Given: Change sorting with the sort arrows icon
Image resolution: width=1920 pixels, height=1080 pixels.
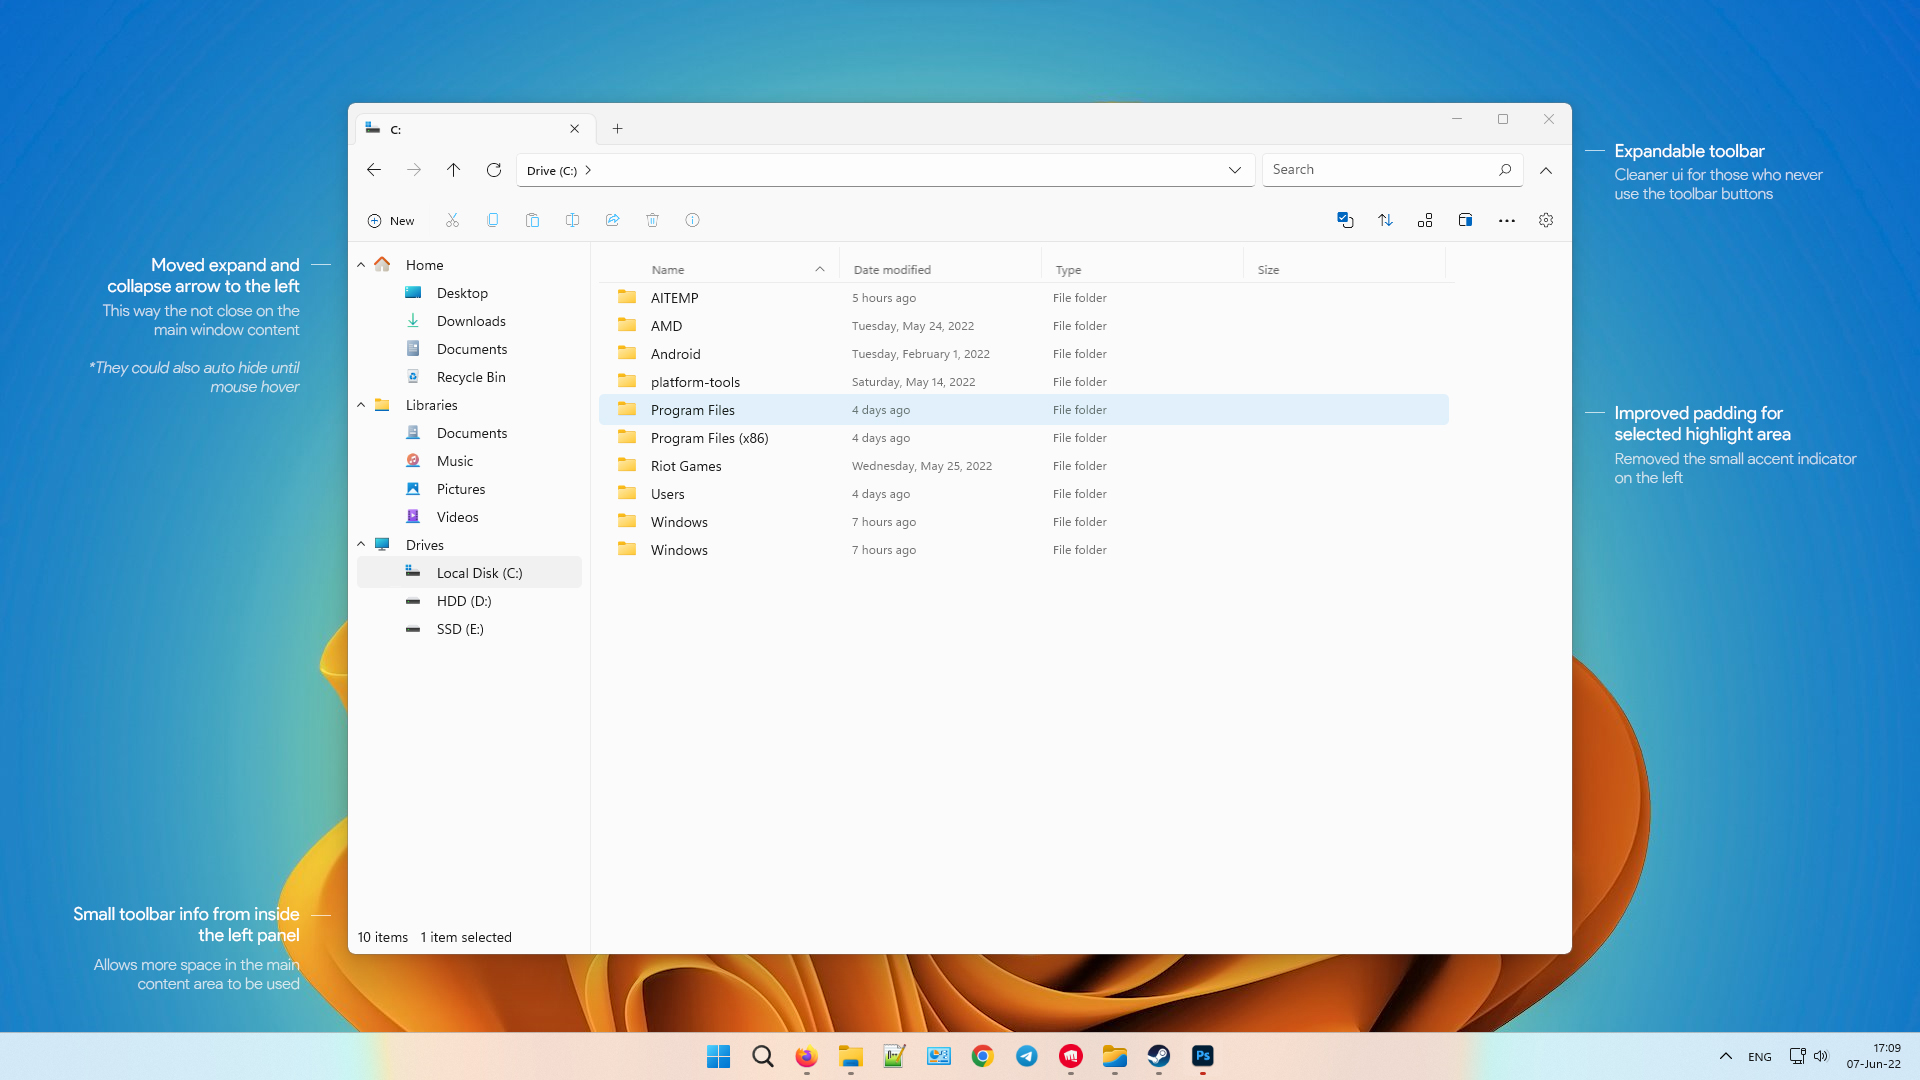Looking at the screenshot, I should [x=1385, y=220].
